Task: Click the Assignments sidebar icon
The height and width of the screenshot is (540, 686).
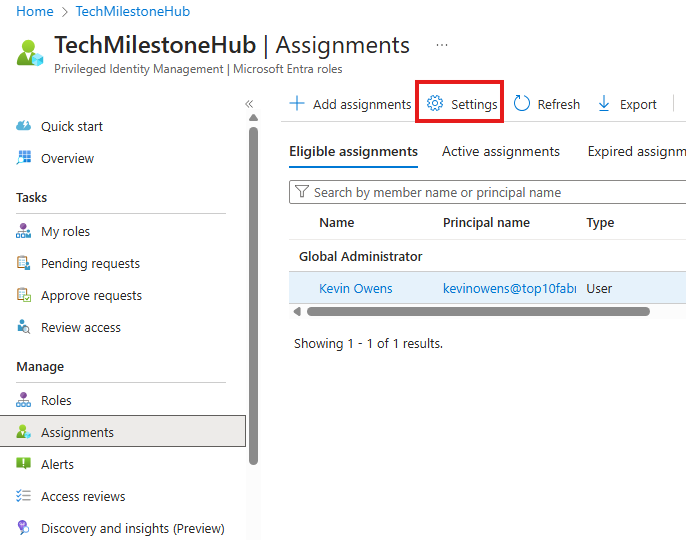Action: (24, 432)
